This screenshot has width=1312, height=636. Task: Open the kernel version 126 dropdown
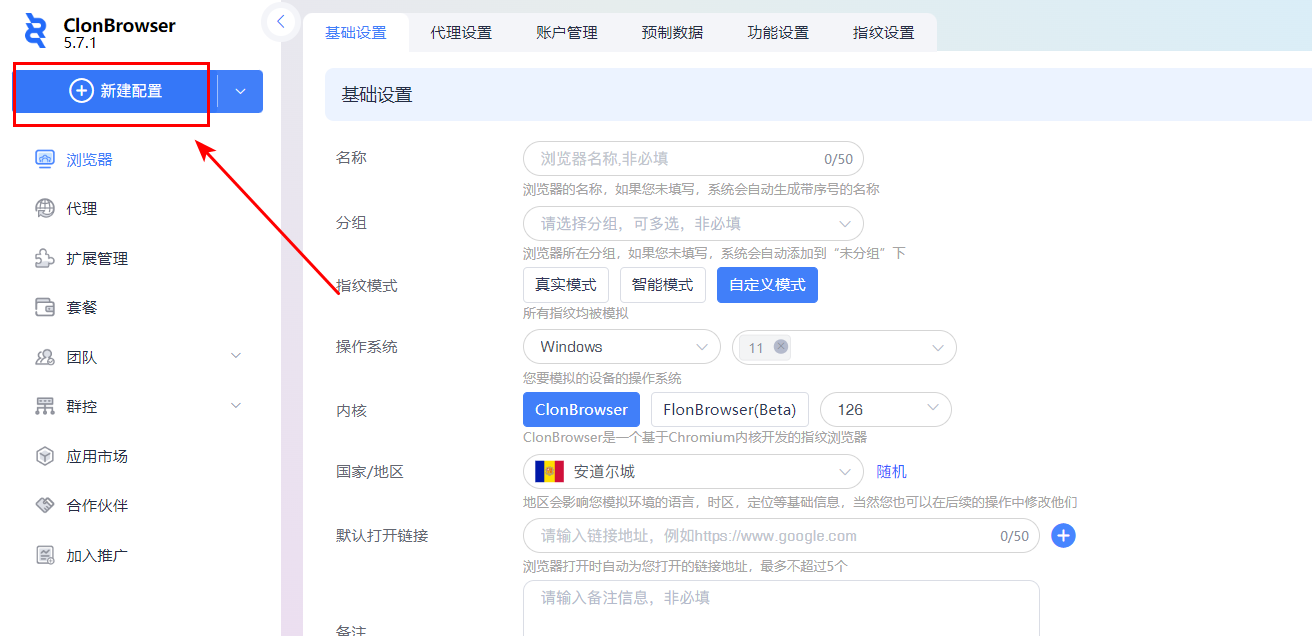click(x=885, y=409)
